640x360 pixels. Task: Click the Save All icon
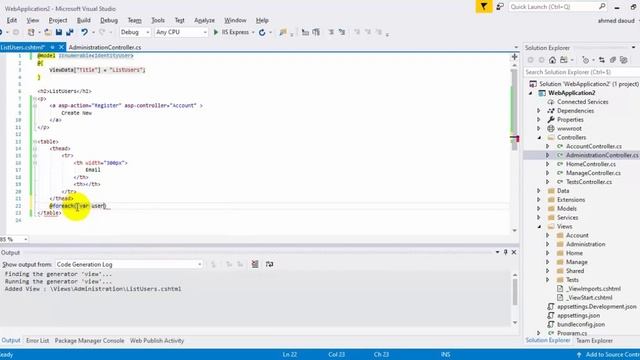tap(70, 32)
